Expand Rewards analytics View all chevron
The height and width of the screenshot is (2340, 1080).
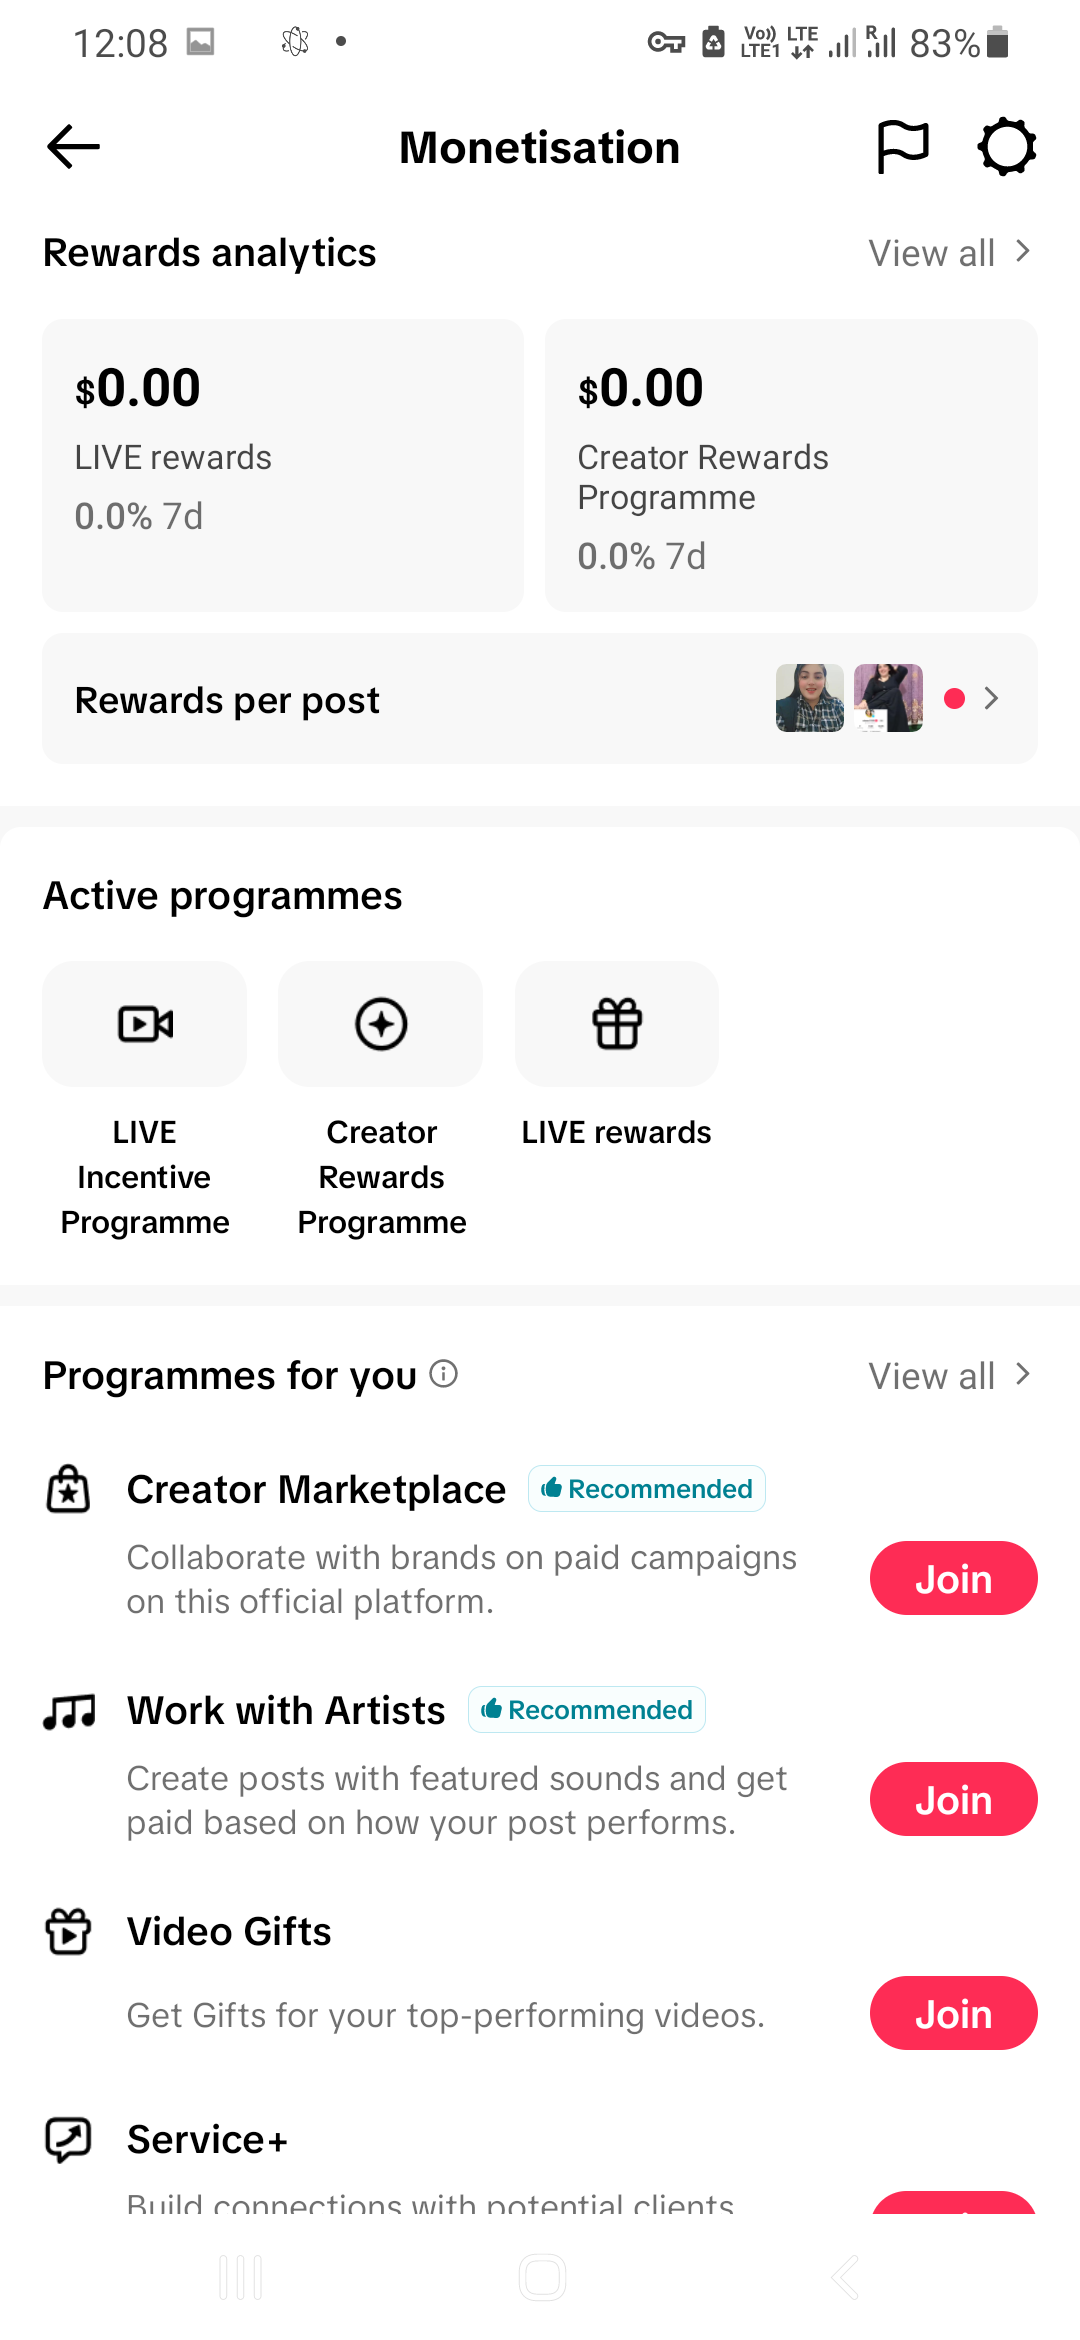coord(1022,252)
